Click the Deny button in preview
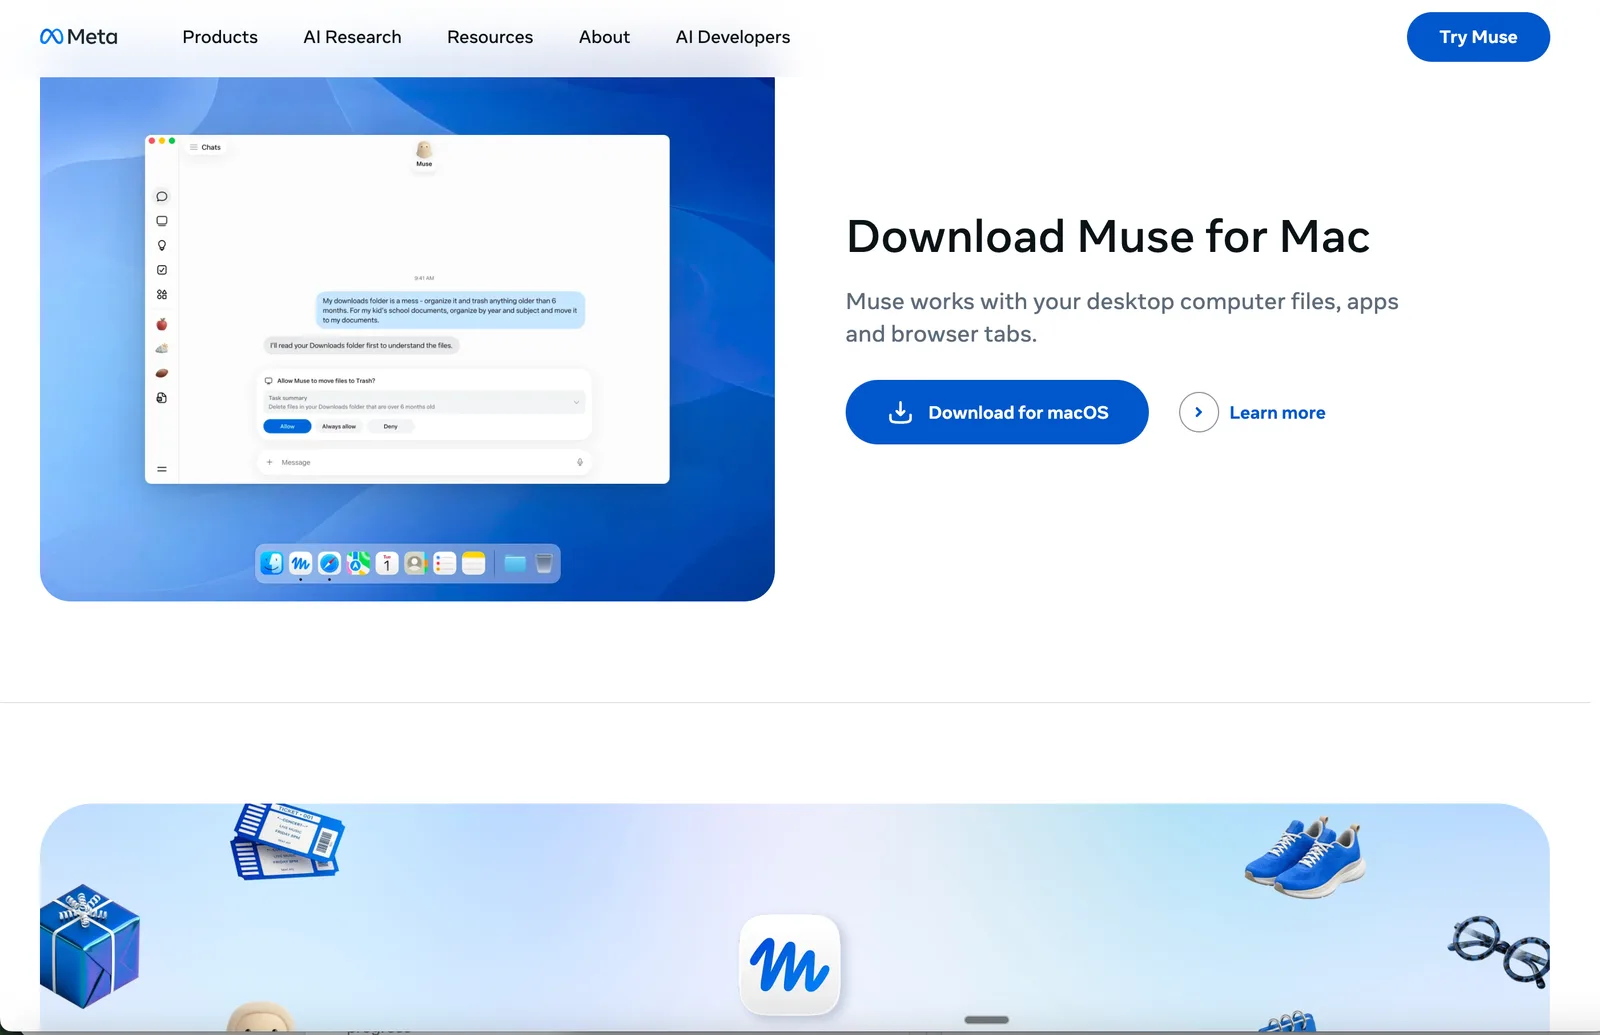 [390, 426]
